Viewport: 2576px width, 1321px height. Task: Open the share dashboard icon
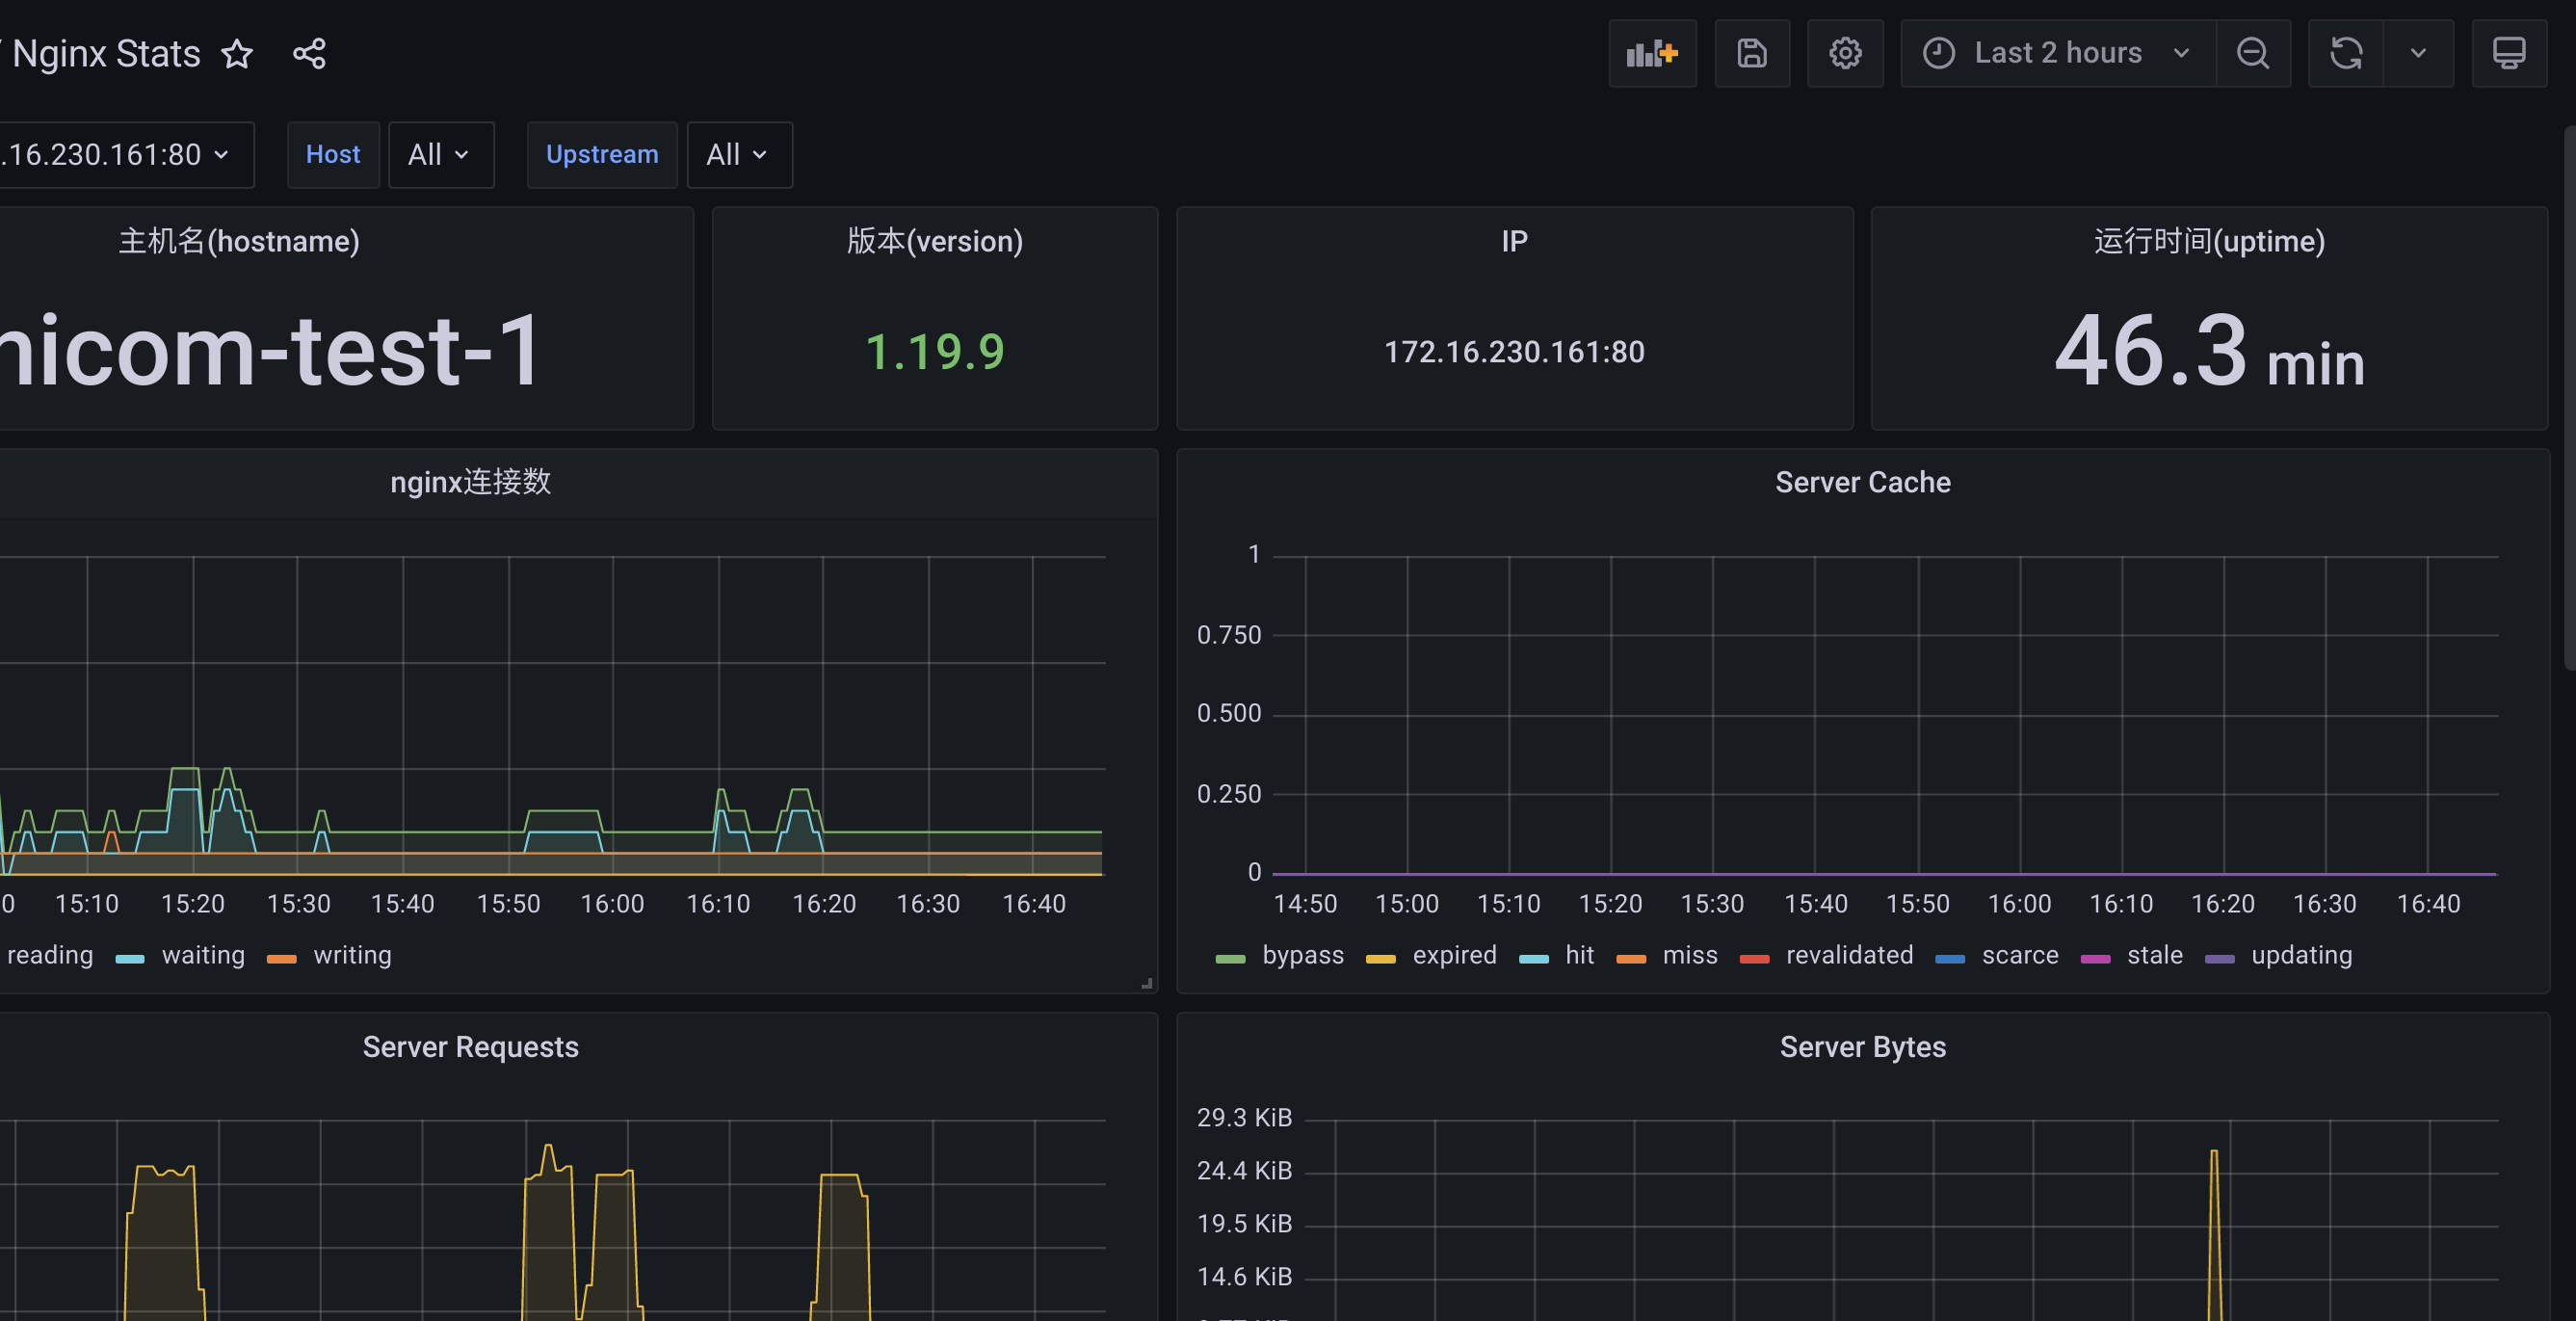[309, 53]
